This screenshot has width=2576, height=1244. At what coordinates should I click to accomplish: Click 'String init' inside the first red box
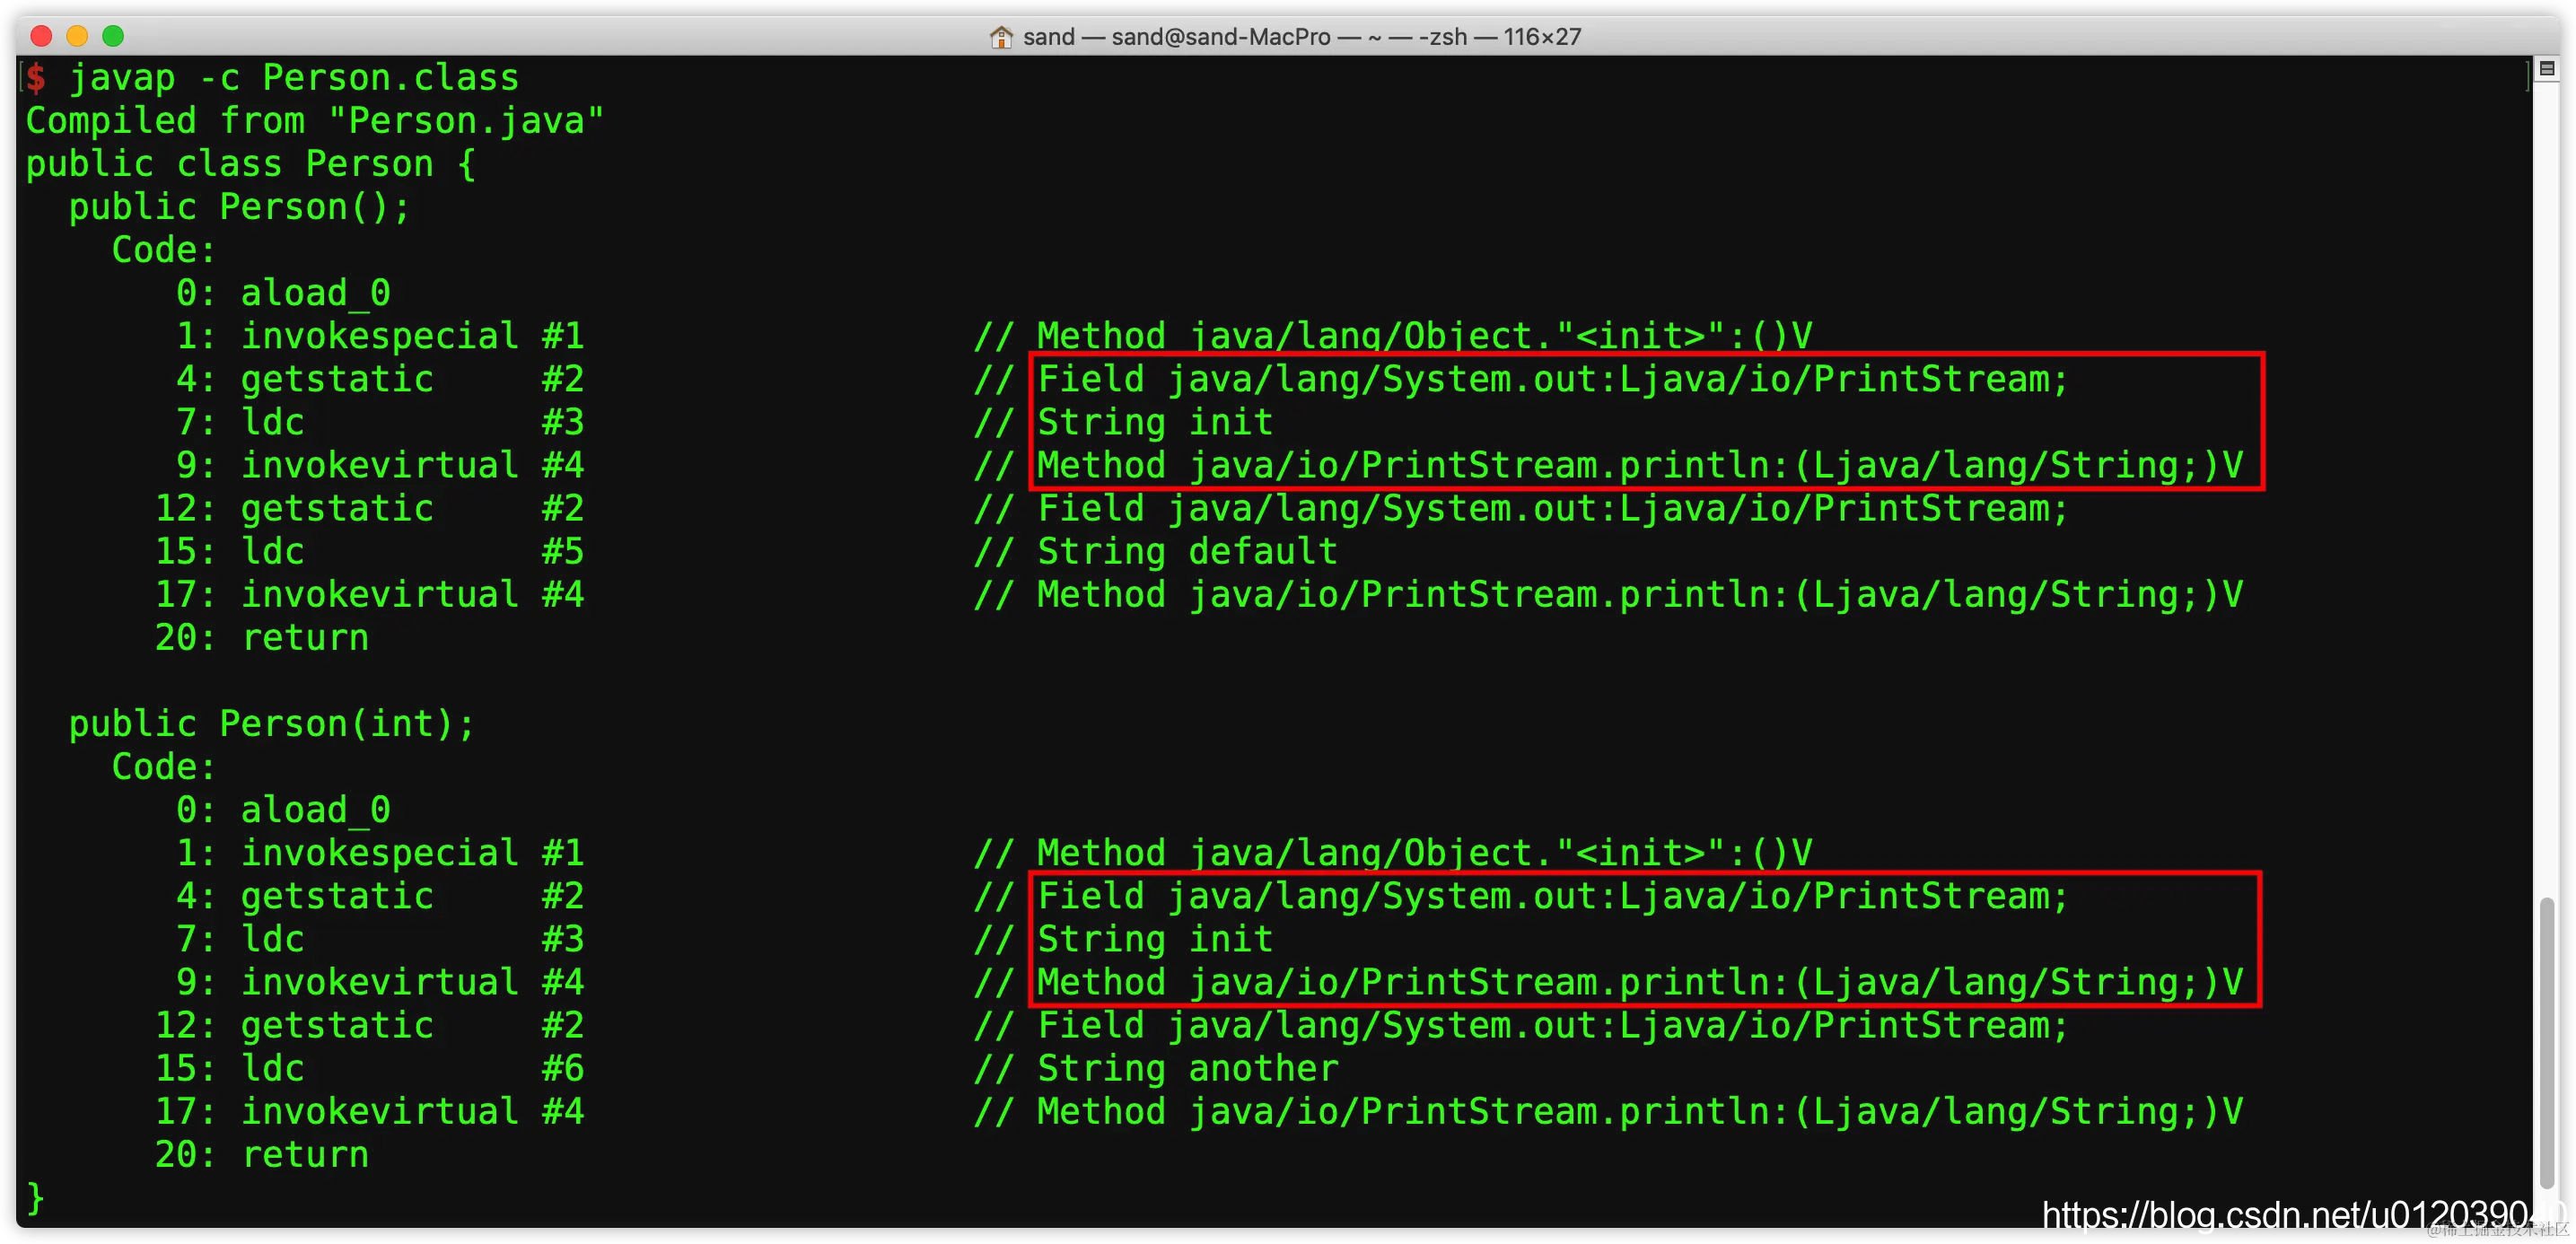1155,423
